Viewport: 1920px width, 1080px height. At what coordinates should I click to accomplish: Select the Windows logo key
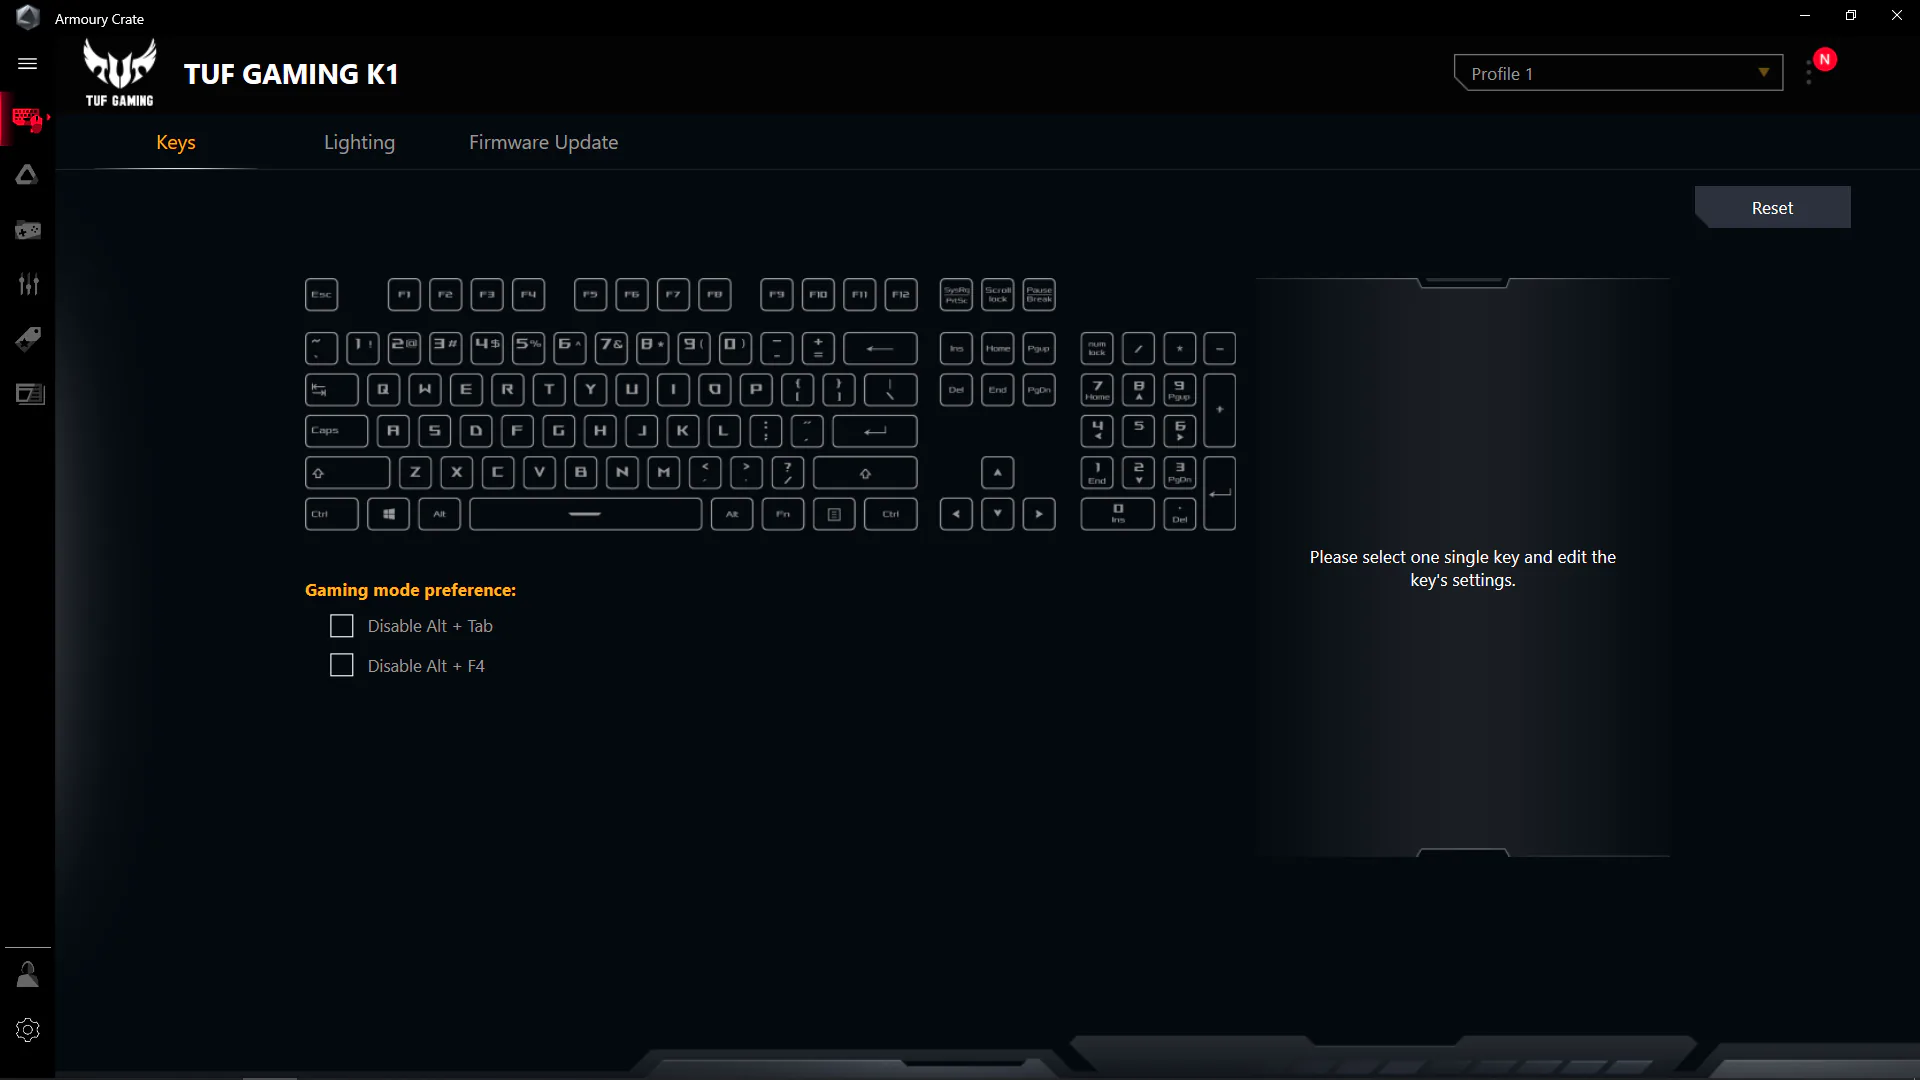[x=388, y=514]
